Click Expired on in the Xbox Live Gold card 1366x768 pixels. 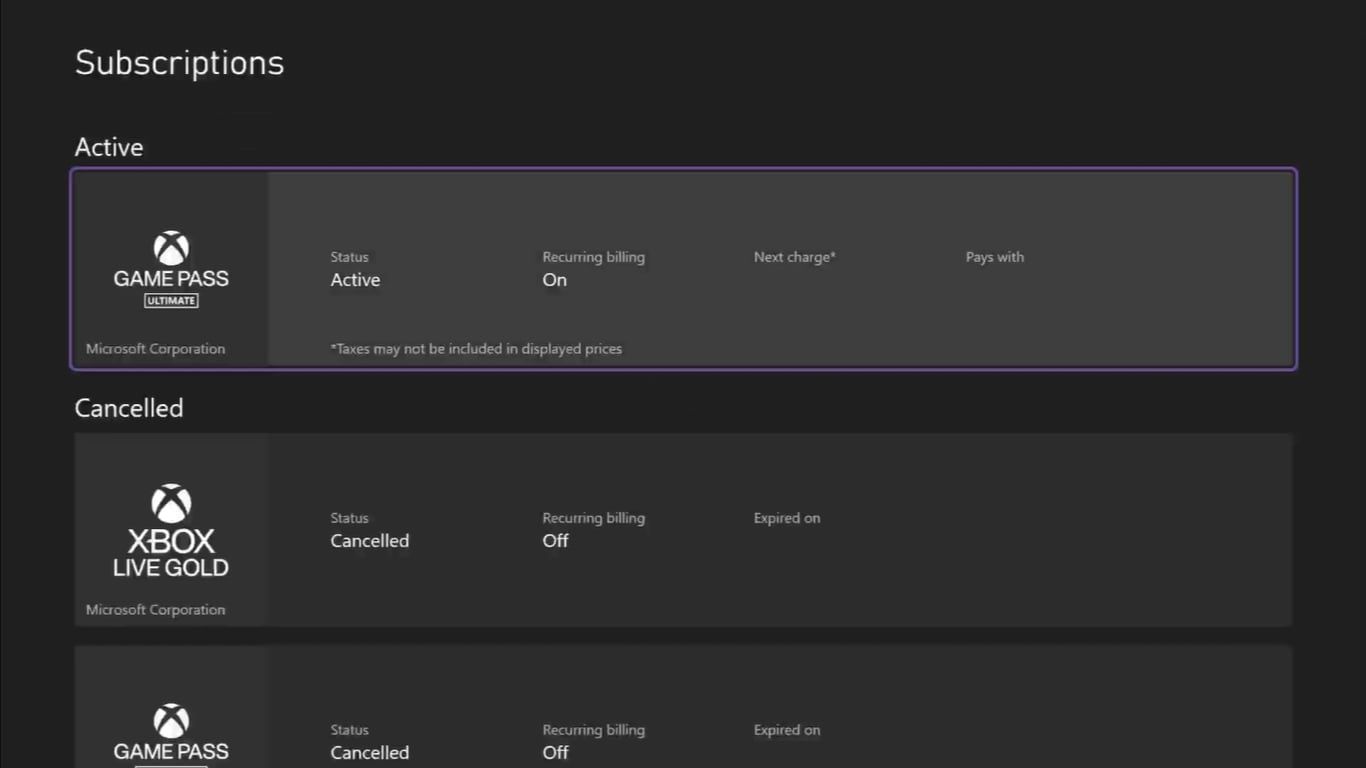(787, 518)
